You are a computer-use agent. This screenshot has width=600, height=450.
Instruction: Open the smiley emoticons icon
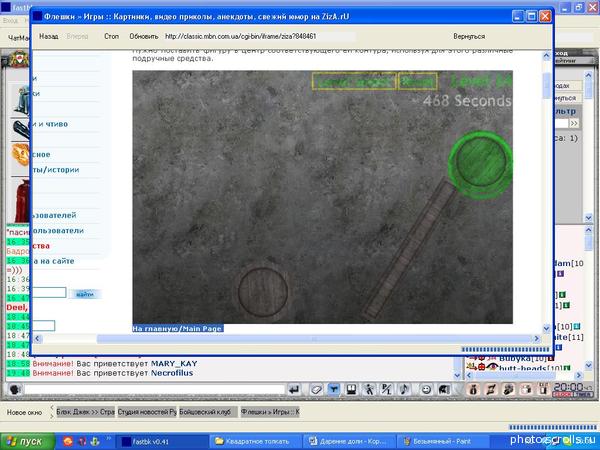(x=426, y=390)
